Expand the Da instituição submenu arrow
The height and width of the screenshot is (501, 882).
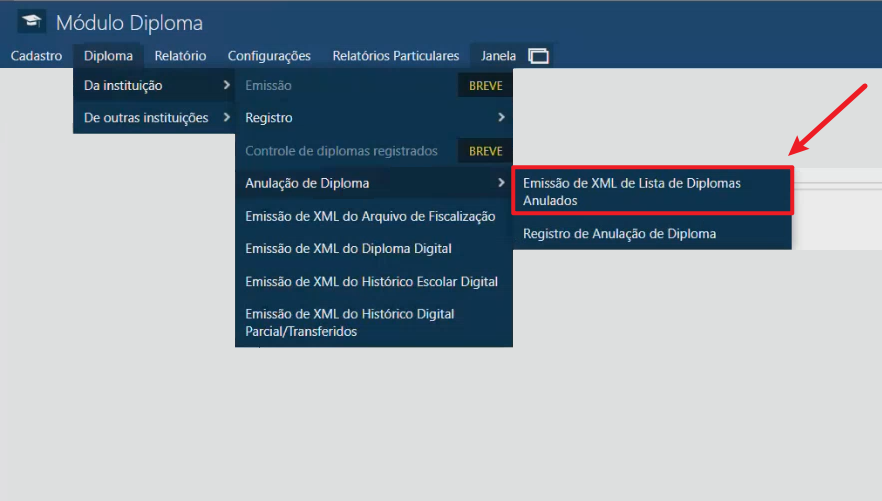(x=226, y=86)
